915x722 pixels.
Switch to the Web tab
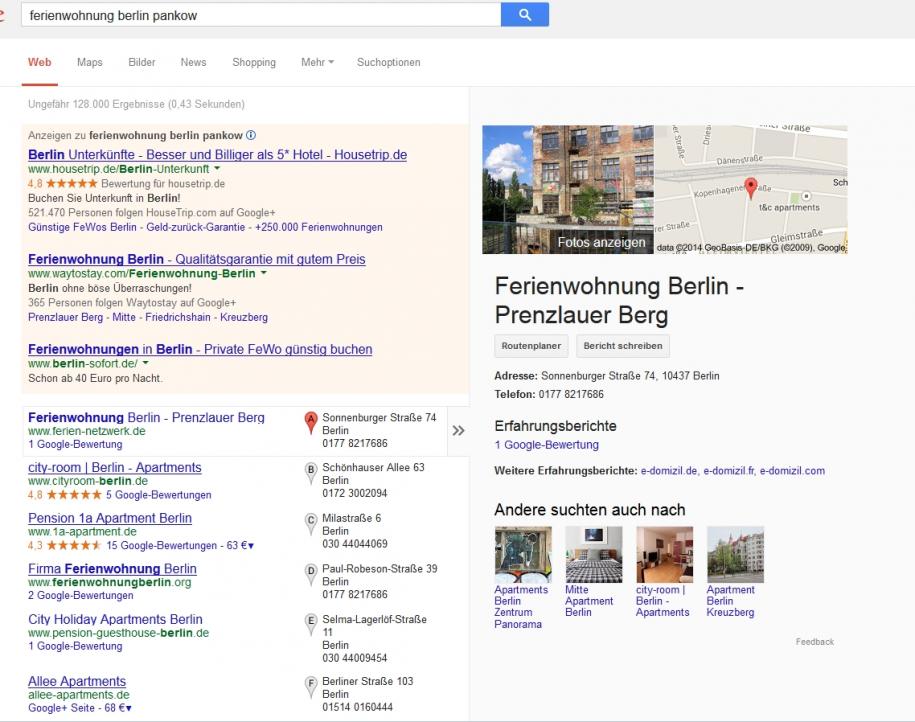(x=40, y=62)
